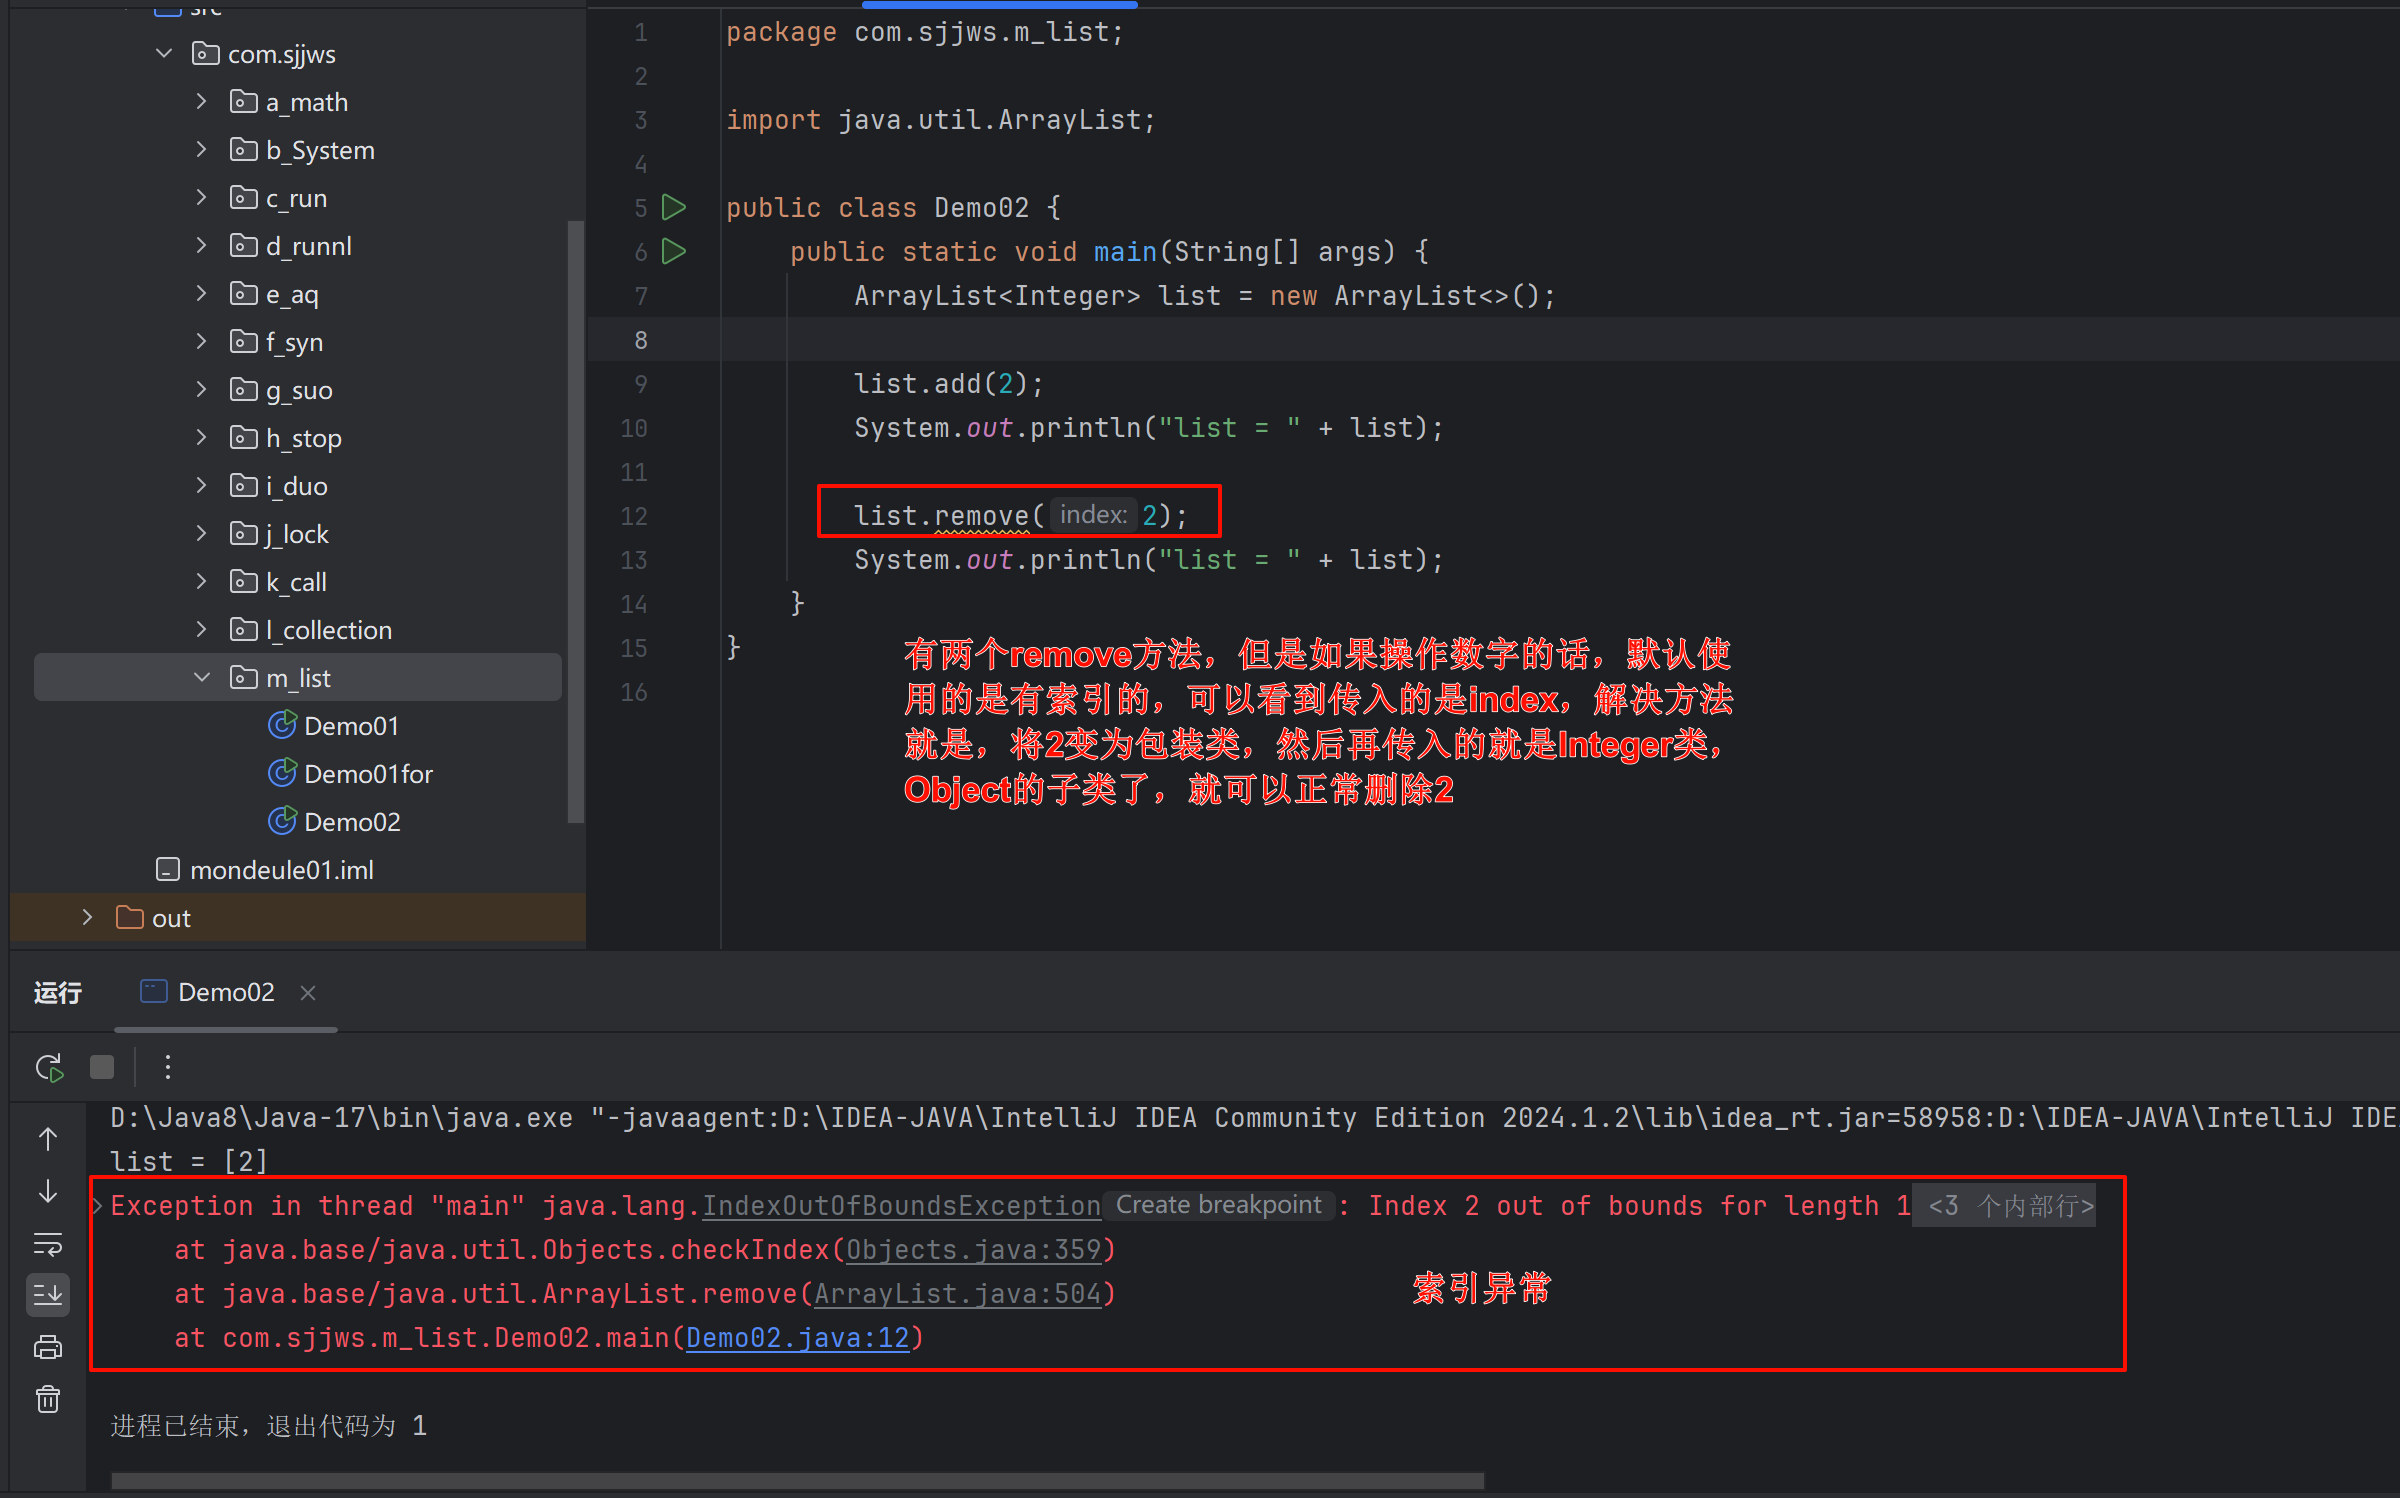Expand the out folder

(87, 918)
